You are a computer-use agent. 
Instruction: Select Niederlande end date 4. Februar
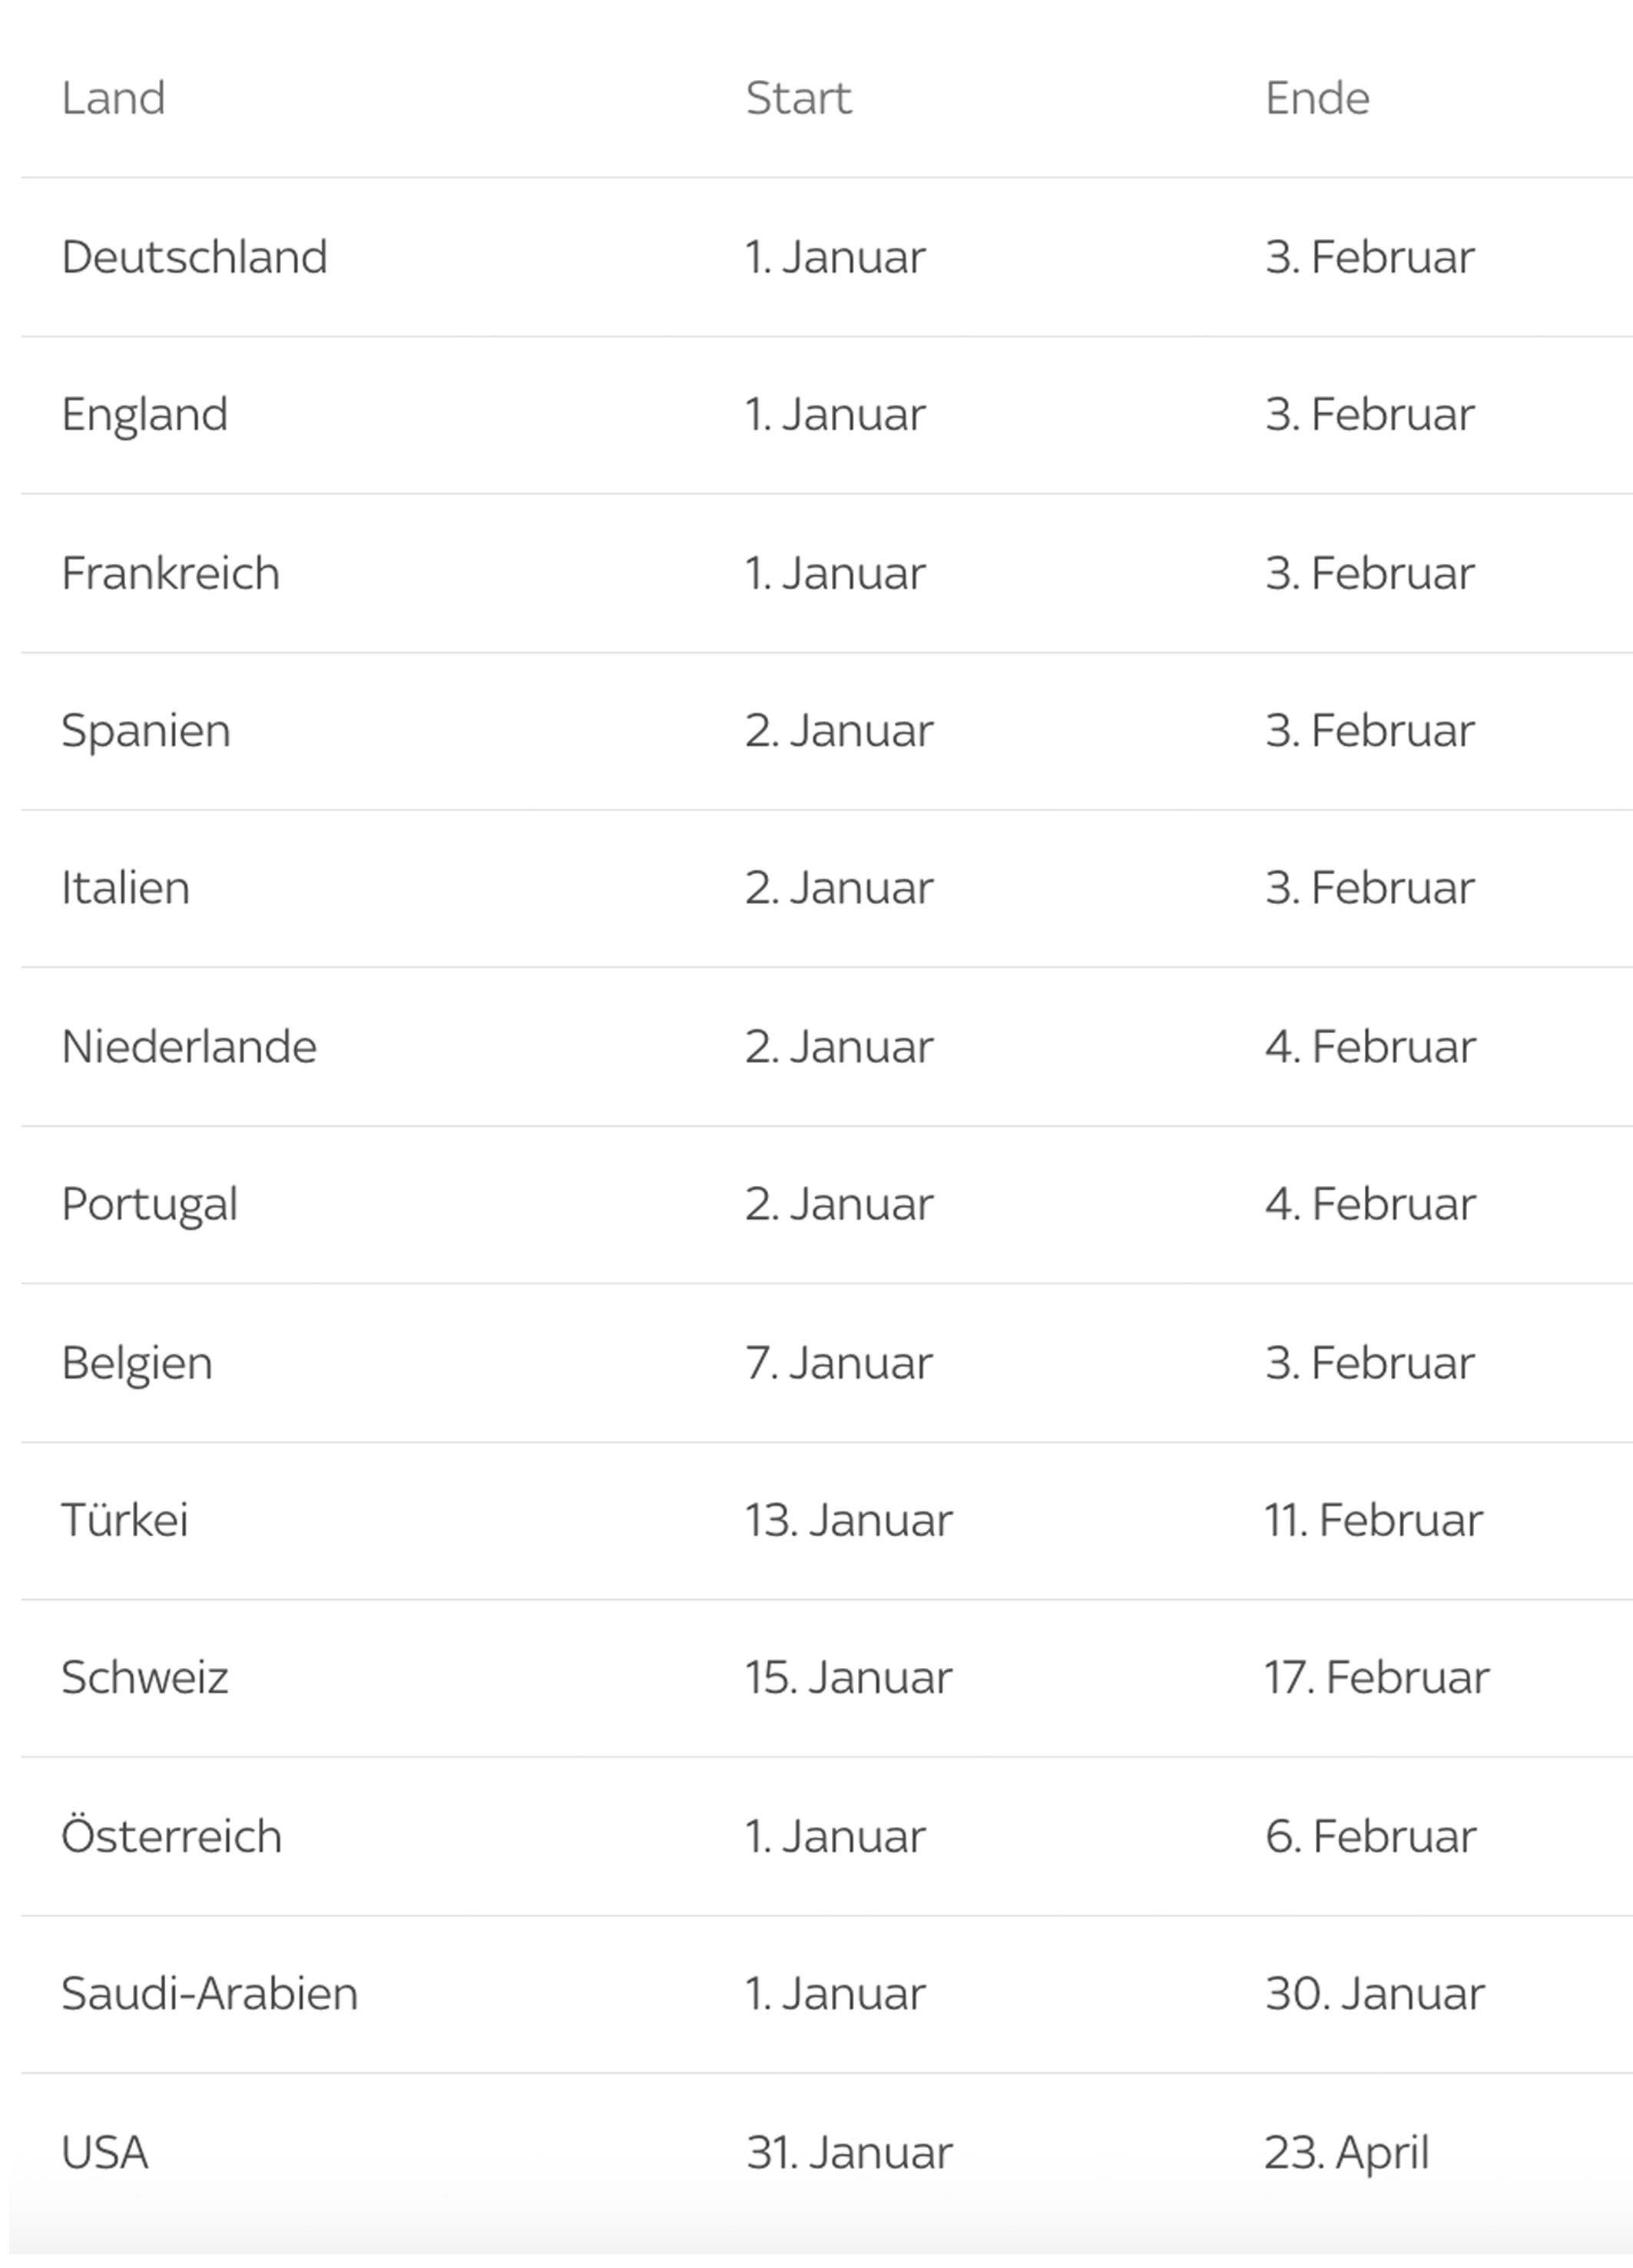pos(1370,1047)
